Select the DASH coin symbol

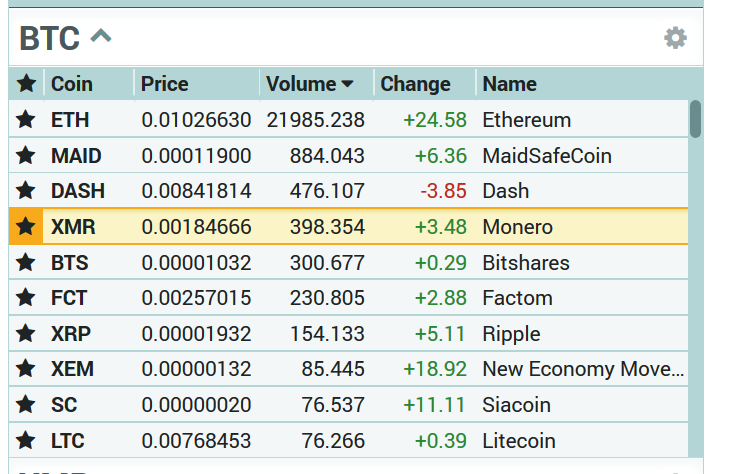pos(78,191)
